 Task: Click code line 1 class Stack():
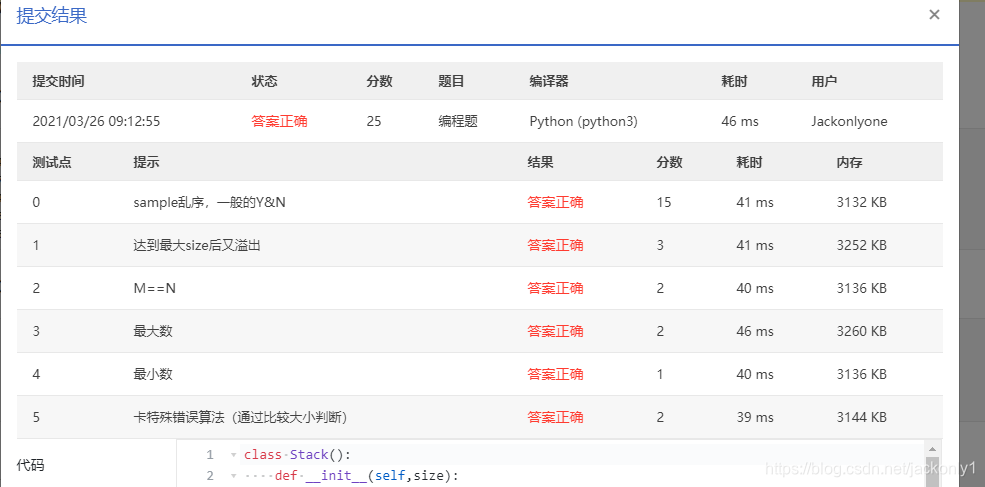[298, 455]
